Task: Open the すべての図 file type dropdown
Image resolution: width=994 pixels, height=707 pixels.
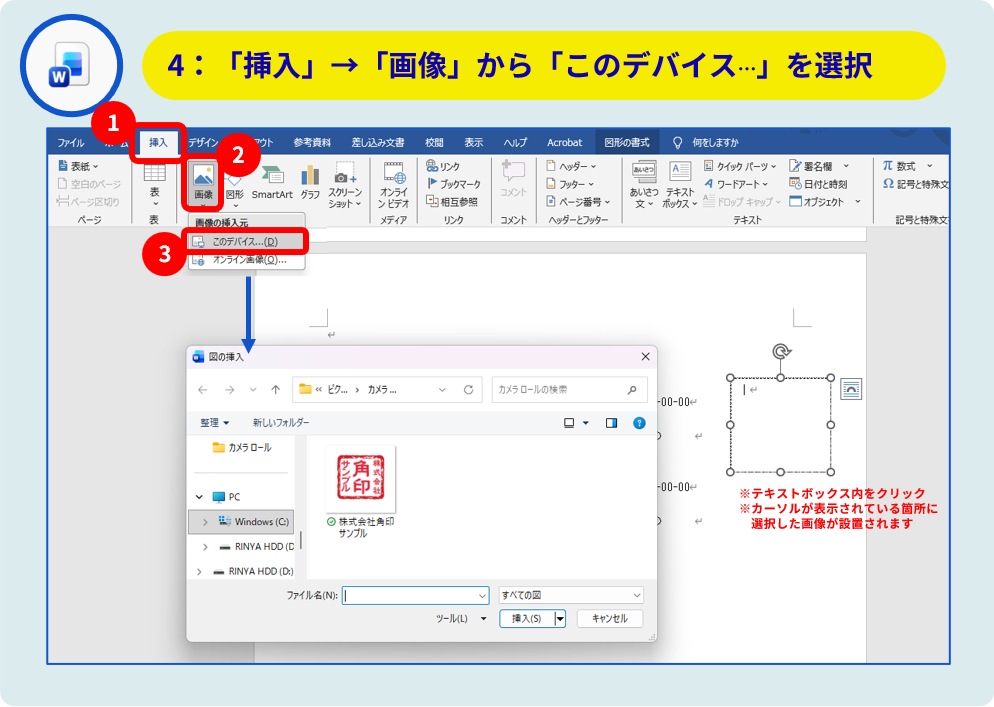Action: tap(570, 595)
